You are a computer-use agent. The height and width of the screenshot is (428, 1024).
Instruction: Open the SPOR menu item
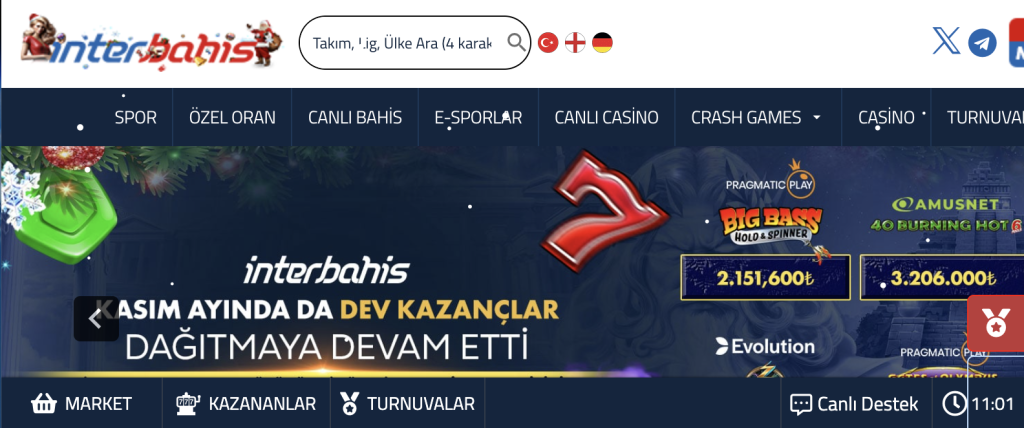click(136, 118)
